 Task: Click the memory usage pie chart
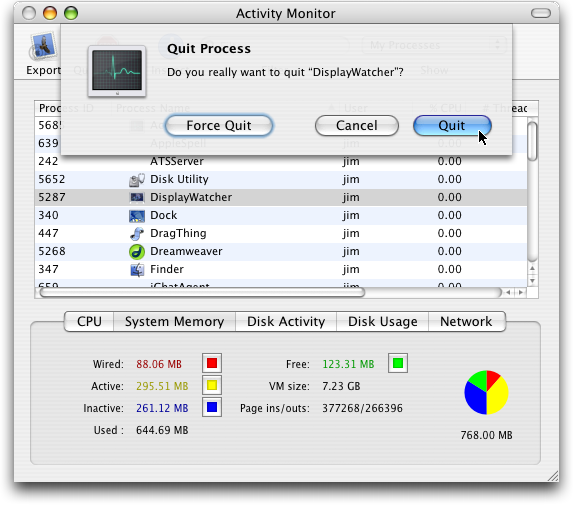click(486, 392)
